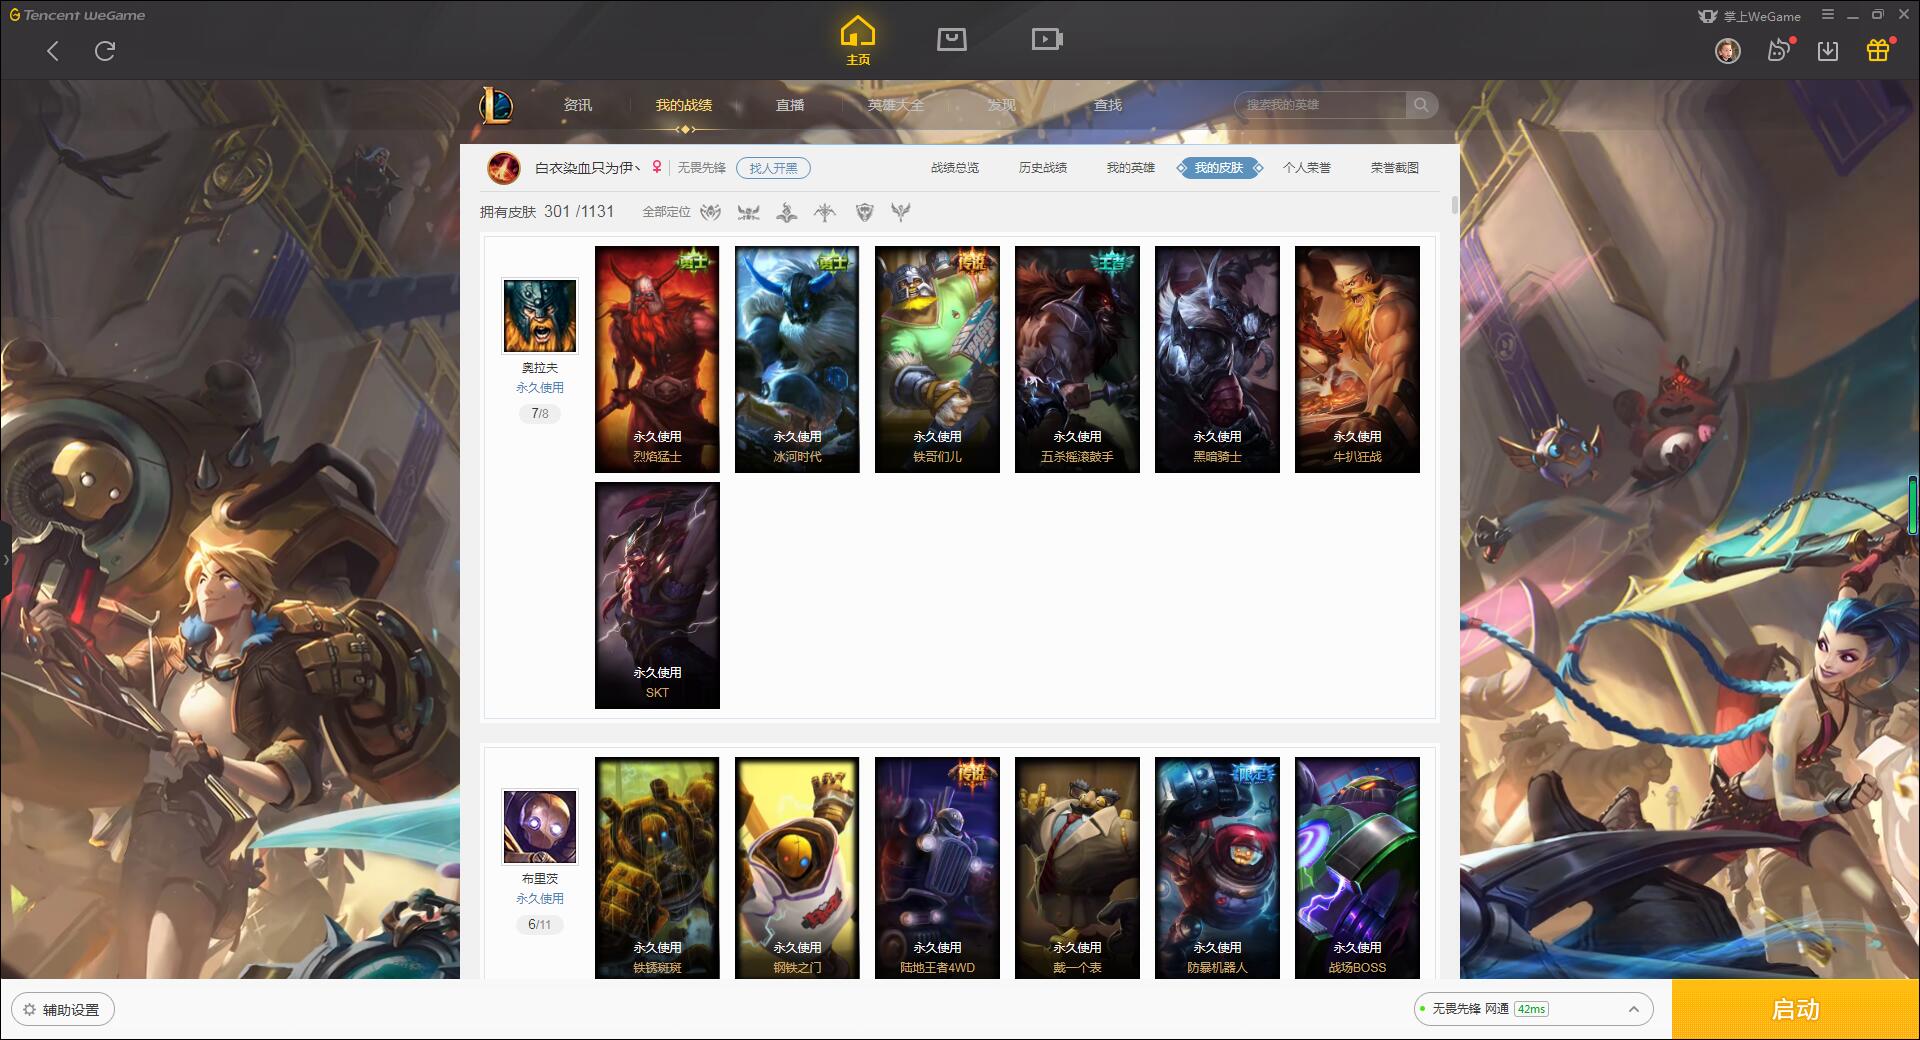Click the 找人开黑 button
The height and width of the screenshot is (1040, 1920).
point(773,168)
